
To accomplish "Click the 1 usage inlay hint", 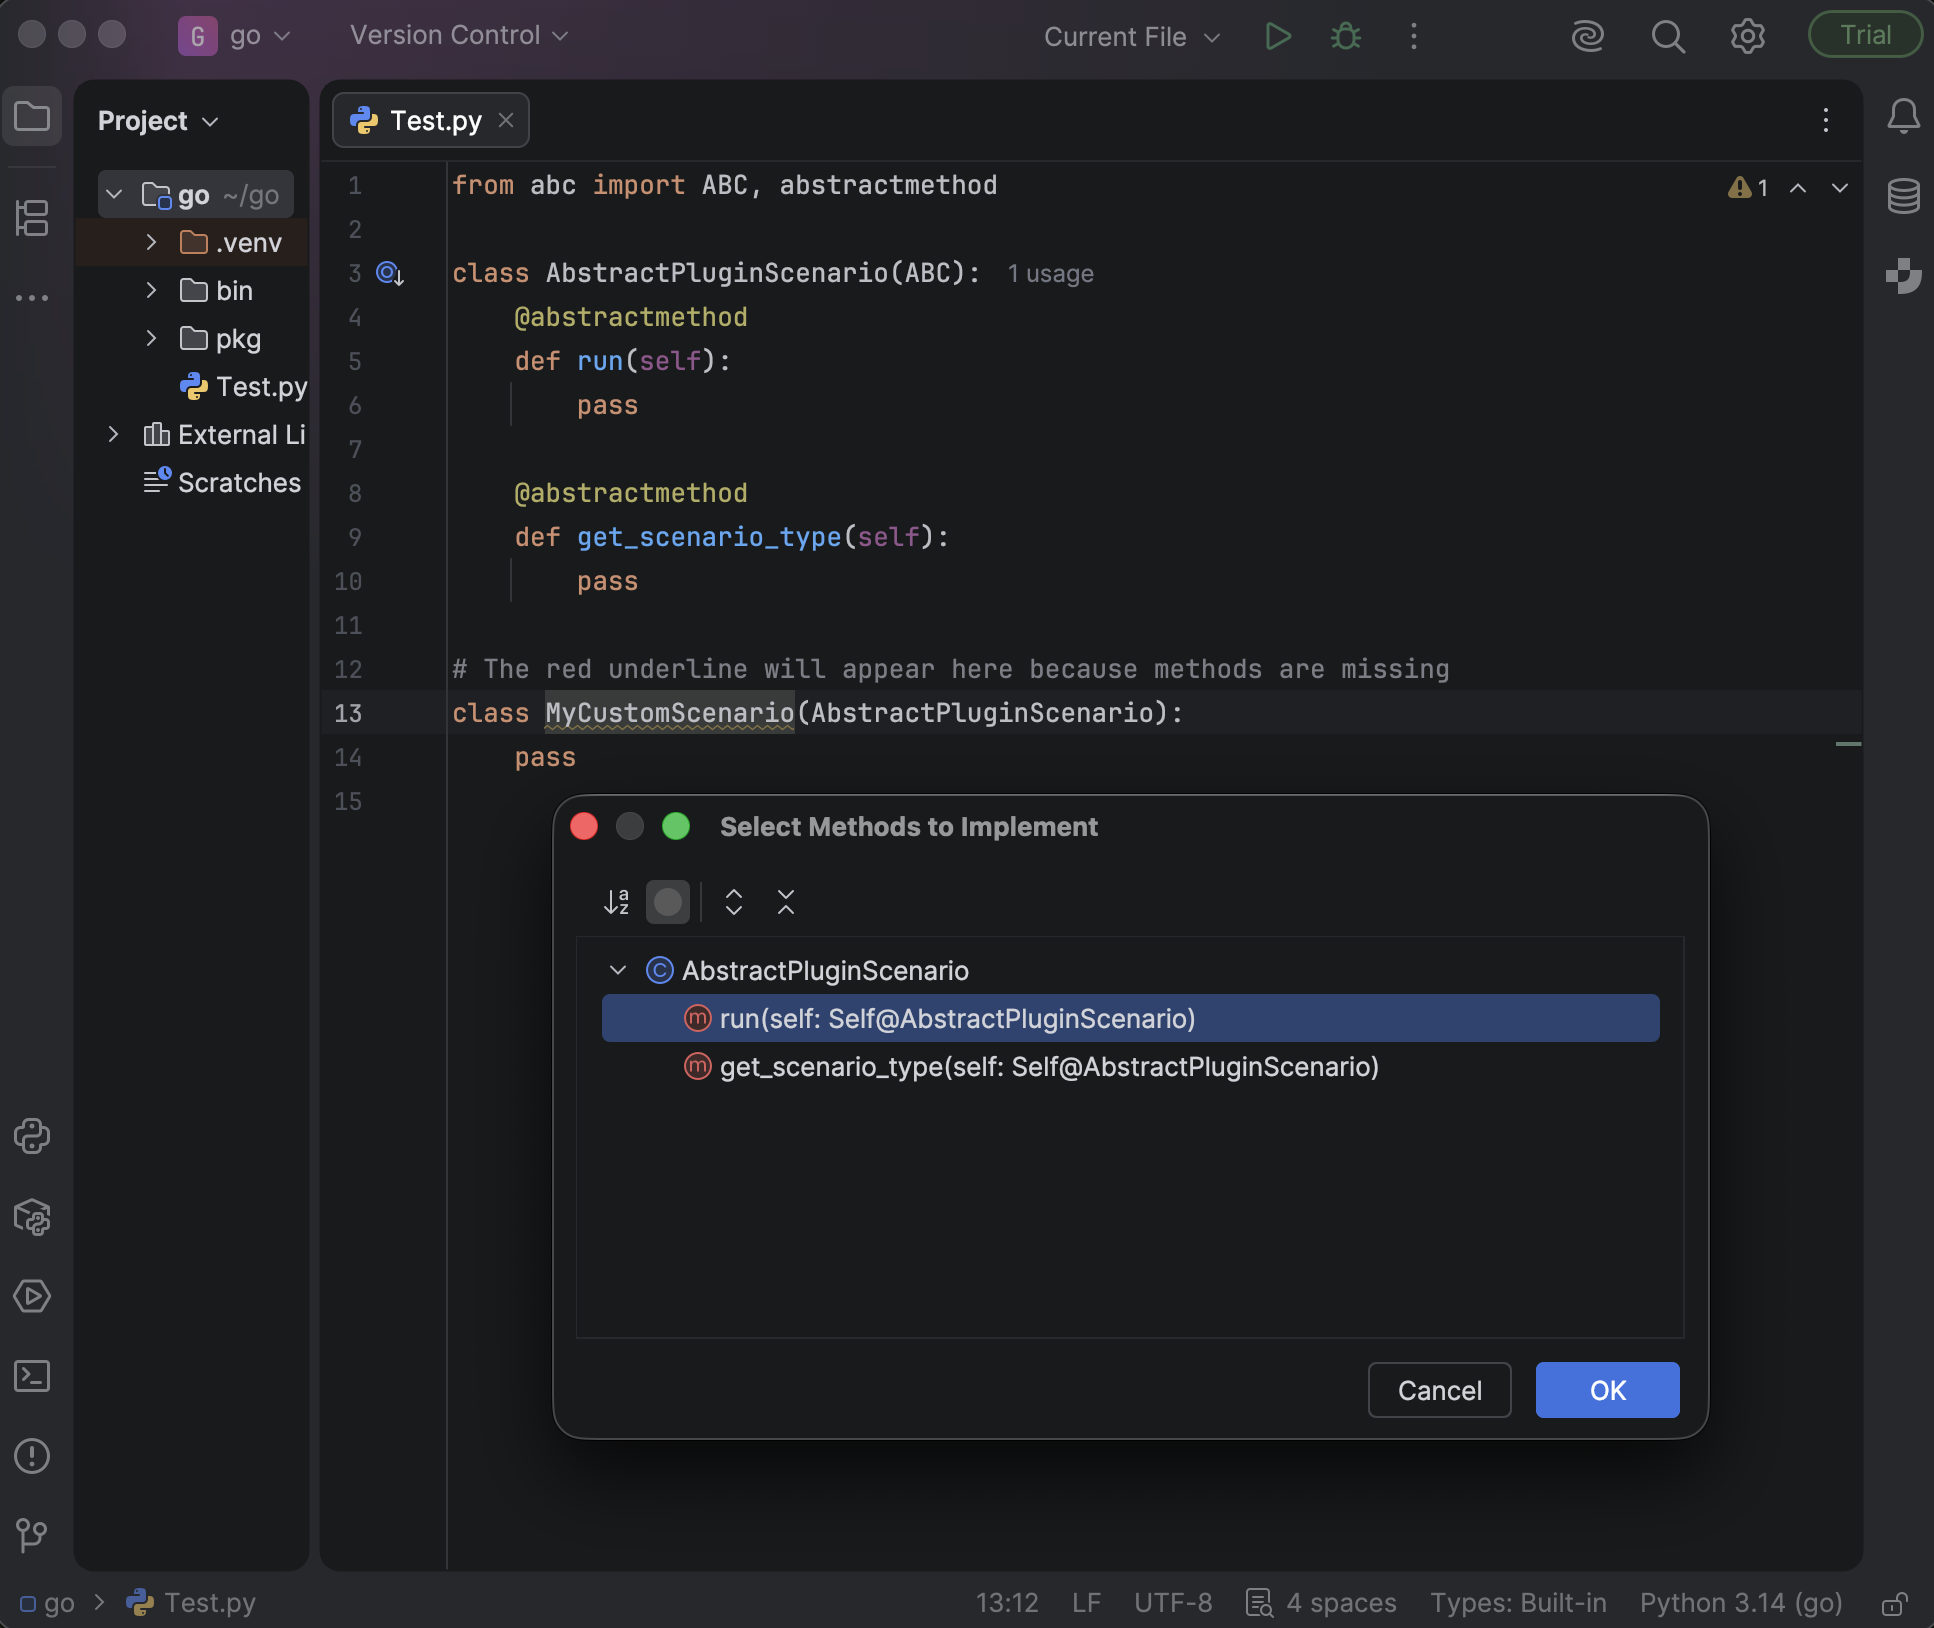I will tap(1050, 274).
